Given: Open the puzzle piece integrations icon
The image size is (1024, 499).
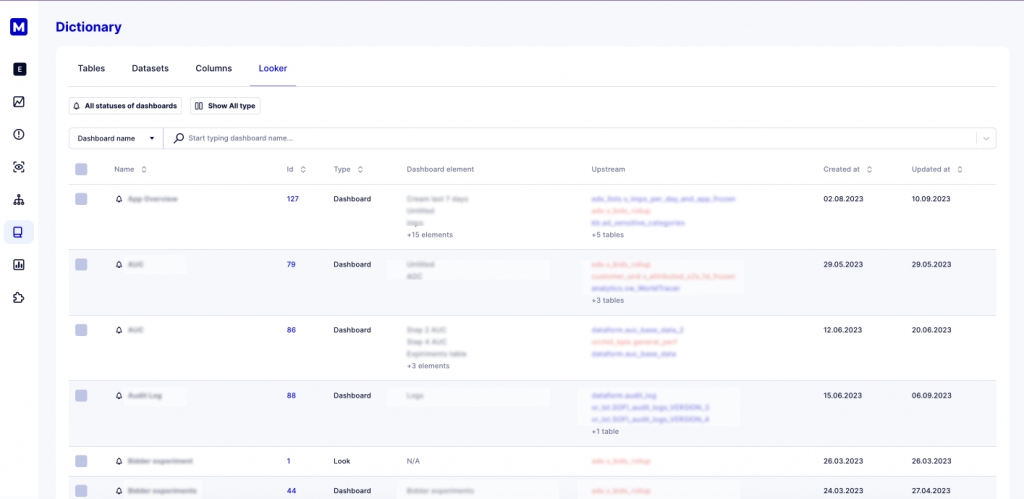Looking at the screenshot, I should pos(19,298).
